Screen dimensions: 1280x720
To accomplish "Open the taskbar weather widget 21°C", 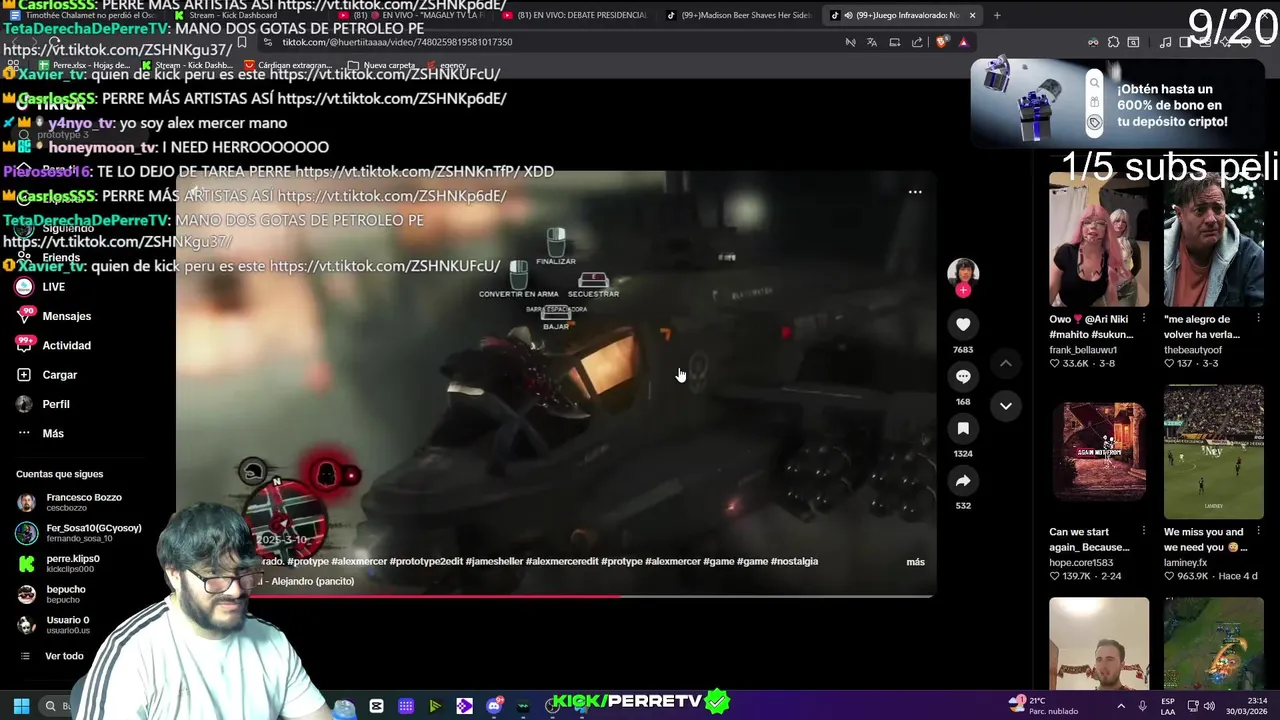I will (1041, 705).
